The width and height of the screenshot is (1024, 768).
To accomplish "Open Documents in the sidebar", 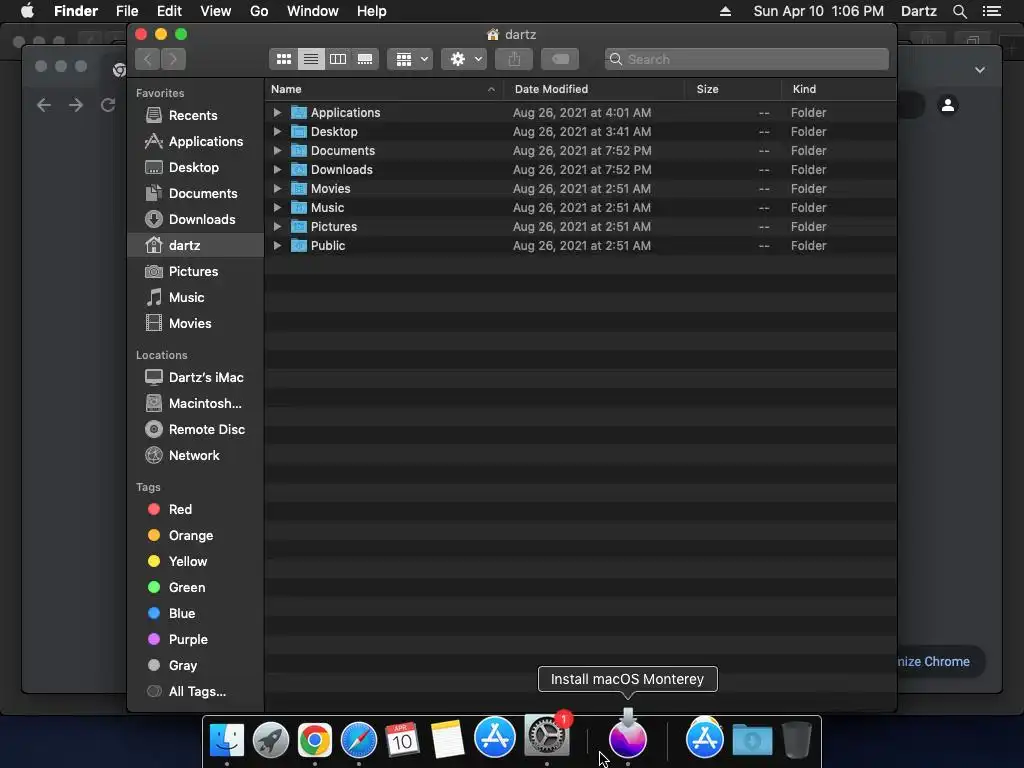I will pos(195,193).
